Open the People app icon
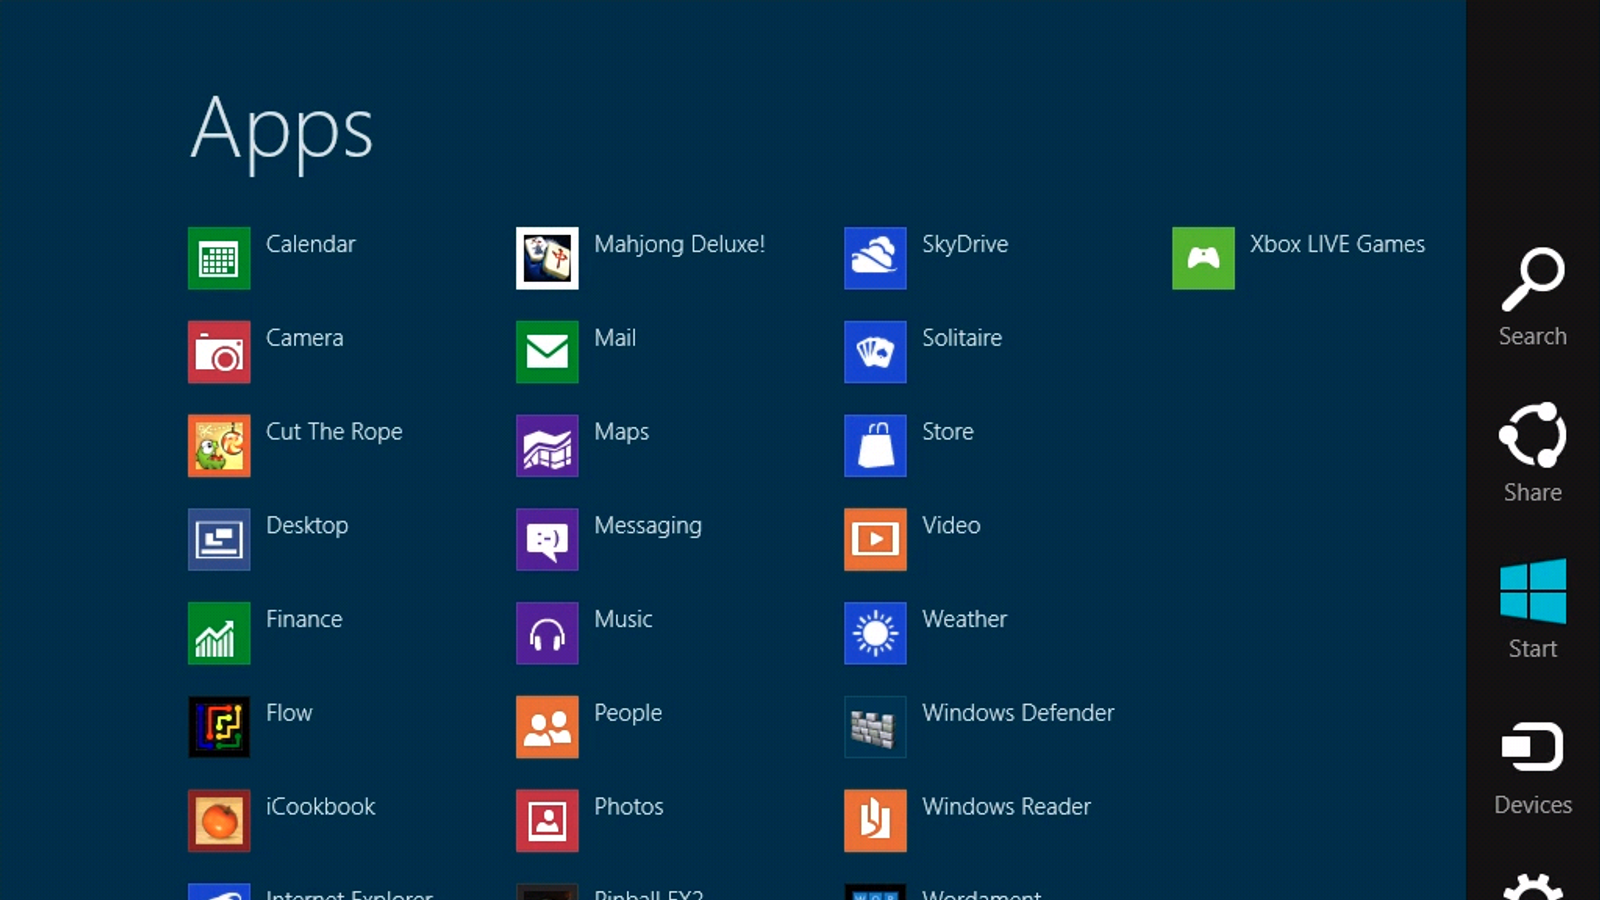Viewport: 1600px width, 900px height. [547, 727]
